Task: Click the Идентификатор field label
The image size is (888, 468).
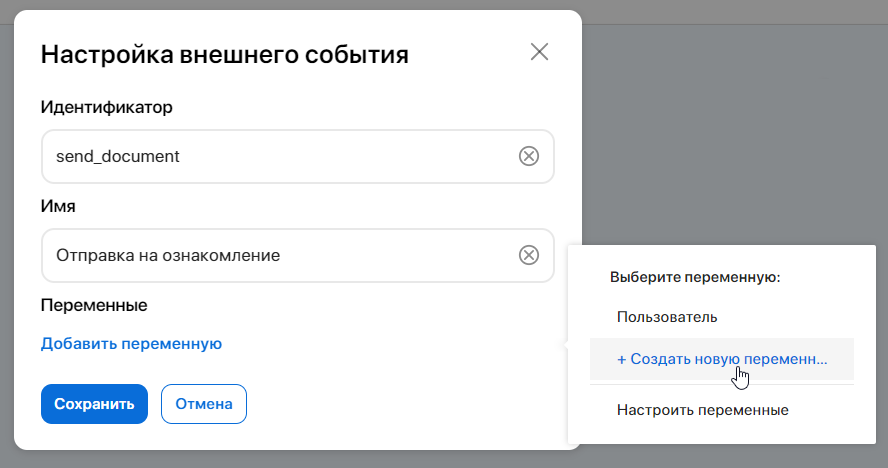Action: [x=106, y=107]
